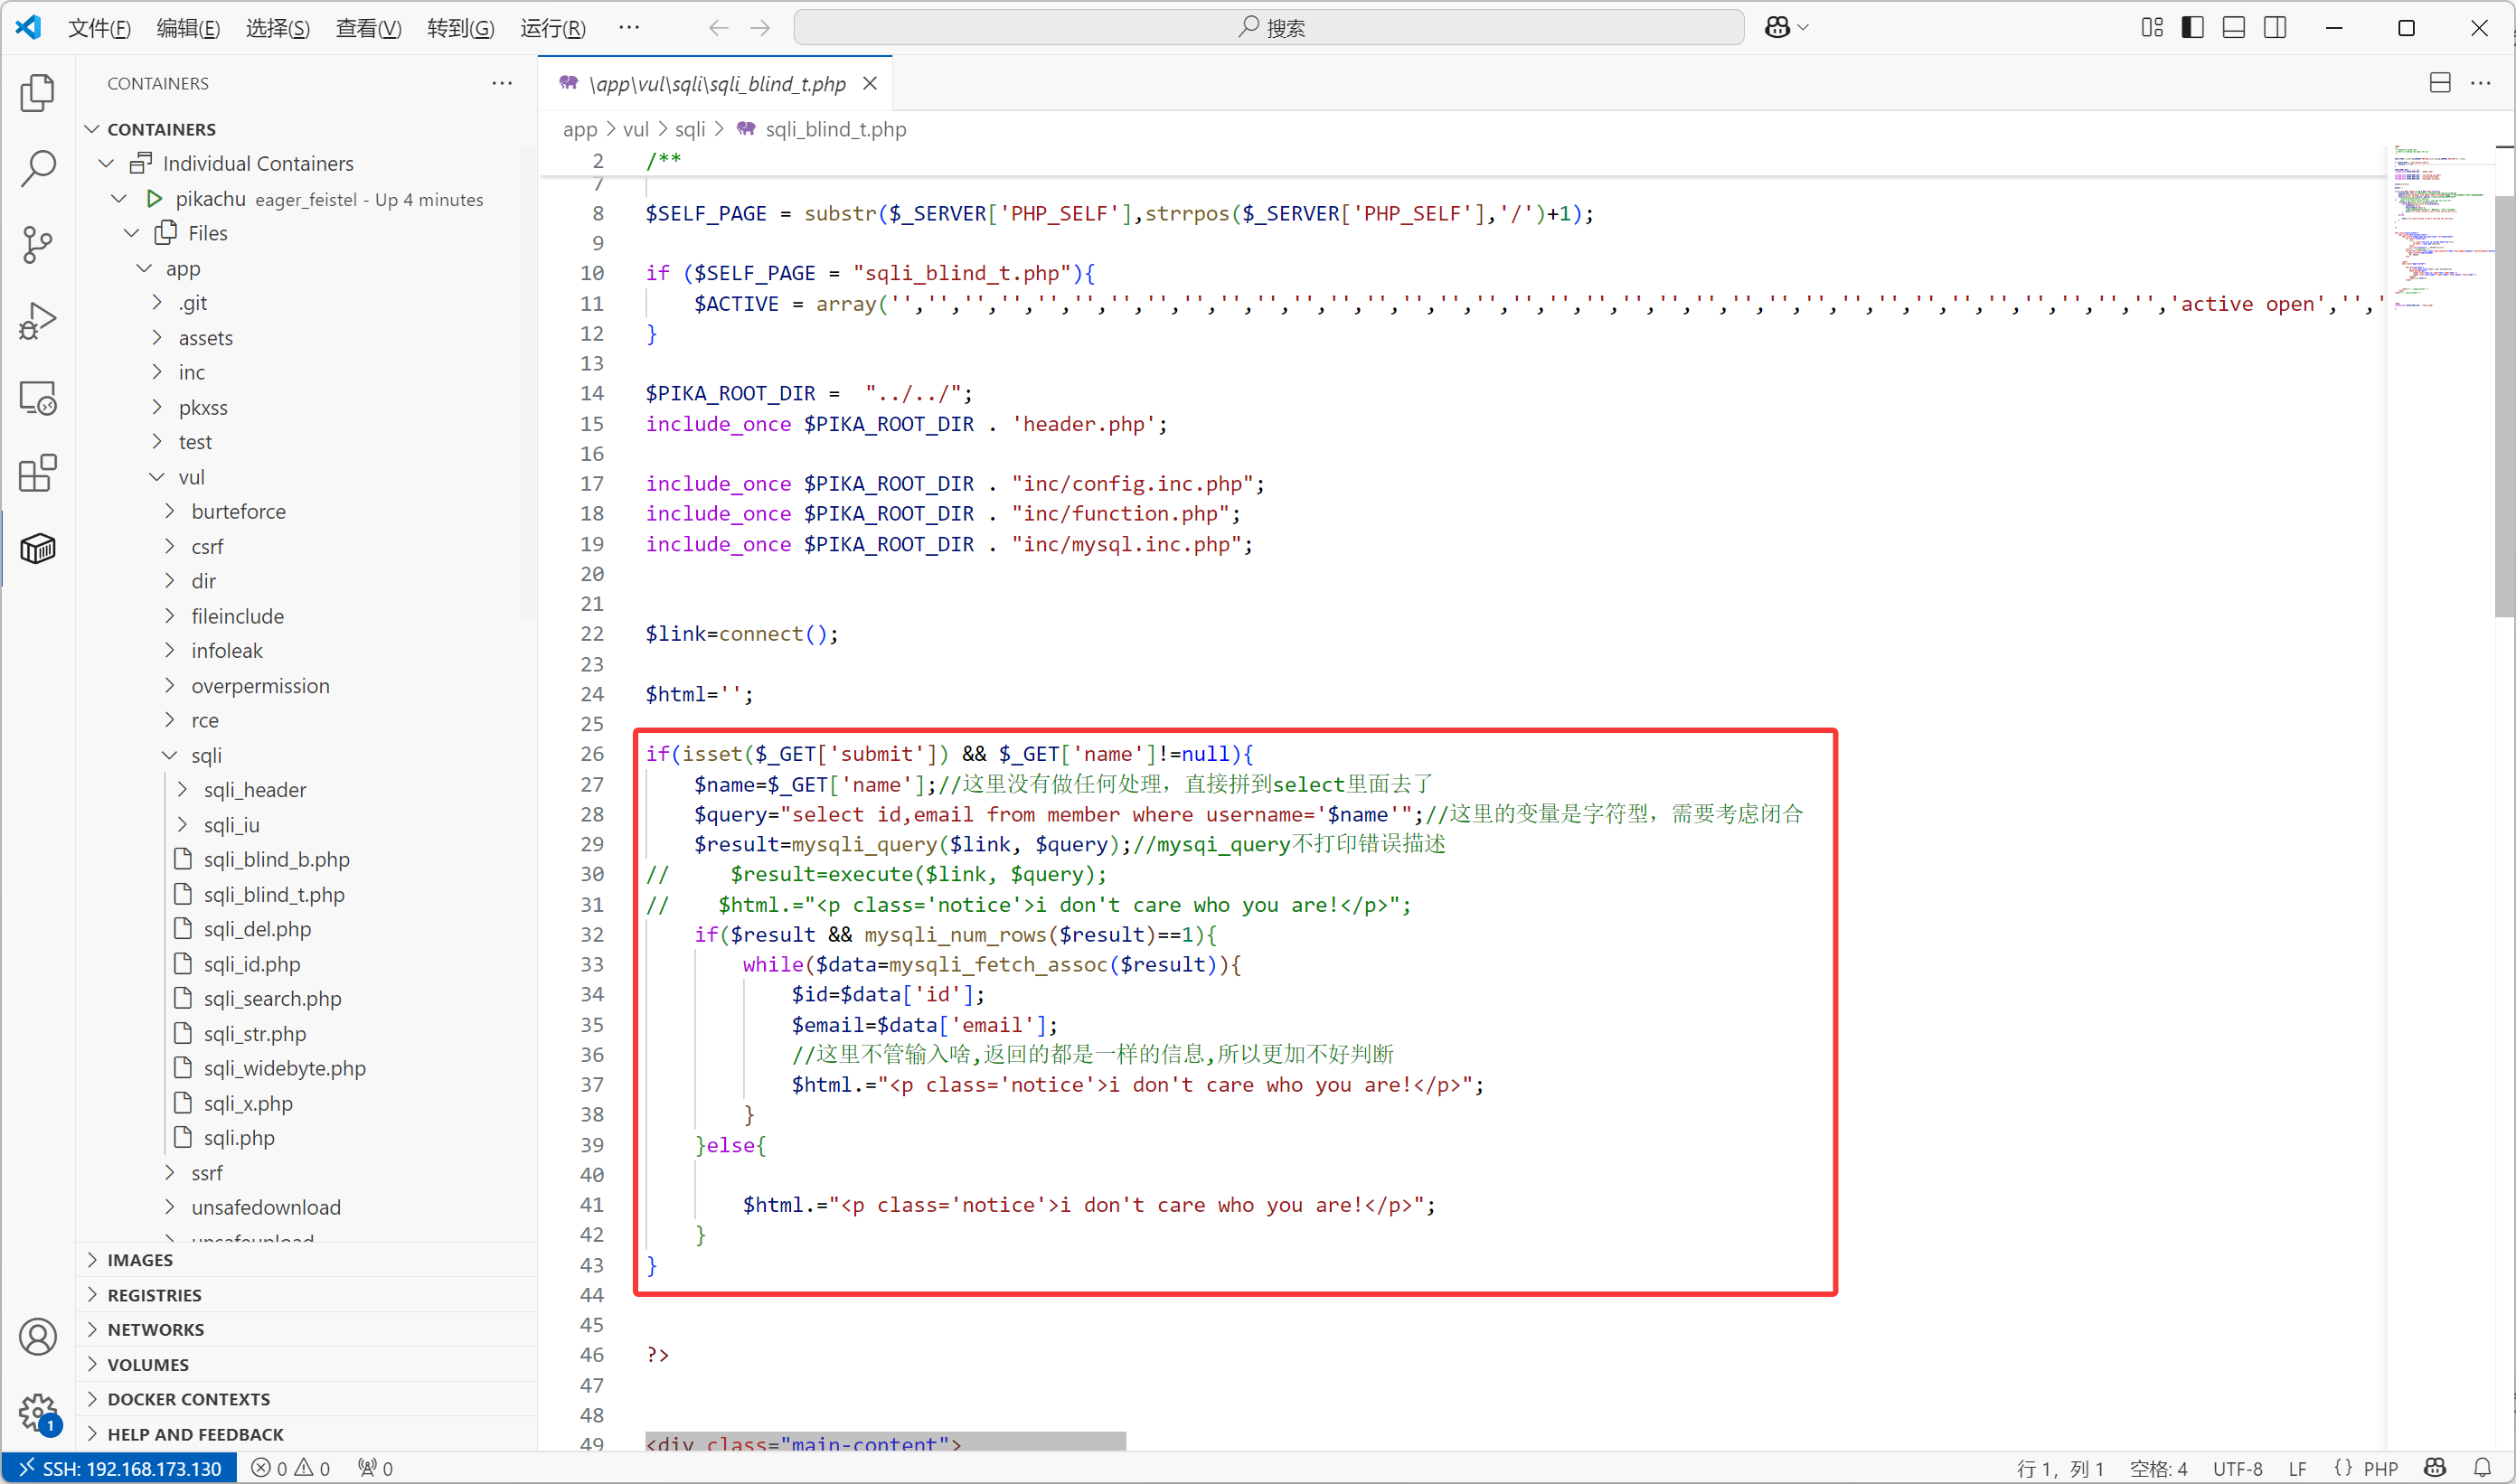Open Extensions view
Screen dimensions: 2516x1484
click(37, 473)
